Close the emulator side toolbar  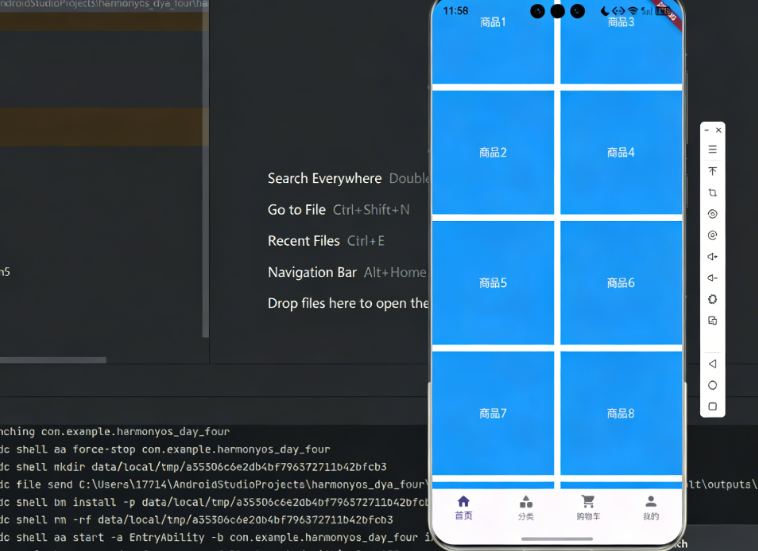coord(719,130)
